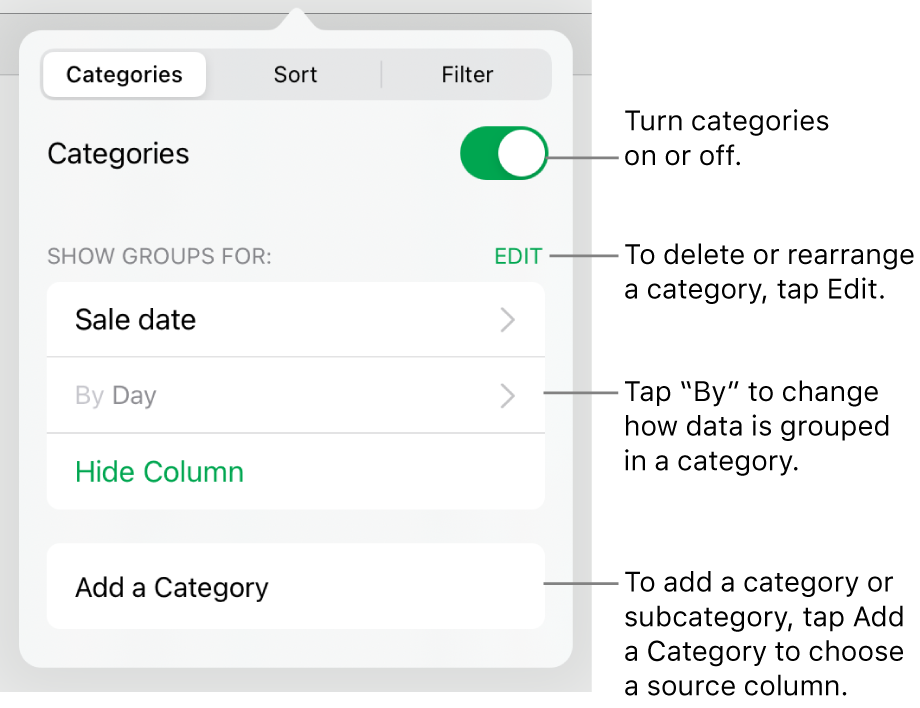This screenshot has height=708, width=920.
Task: Turn off the Categories toggle switch
Action: click(504, 154)
